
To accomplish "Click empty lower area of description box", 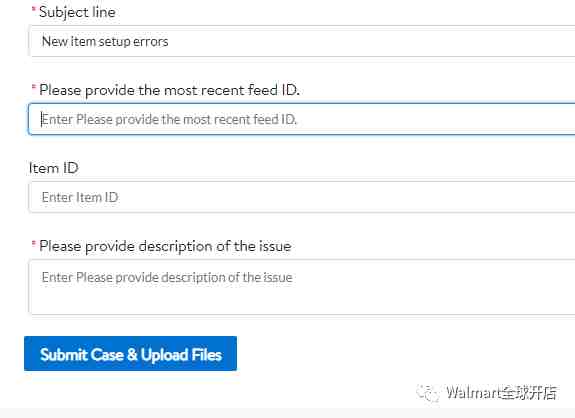I will 302,302.
